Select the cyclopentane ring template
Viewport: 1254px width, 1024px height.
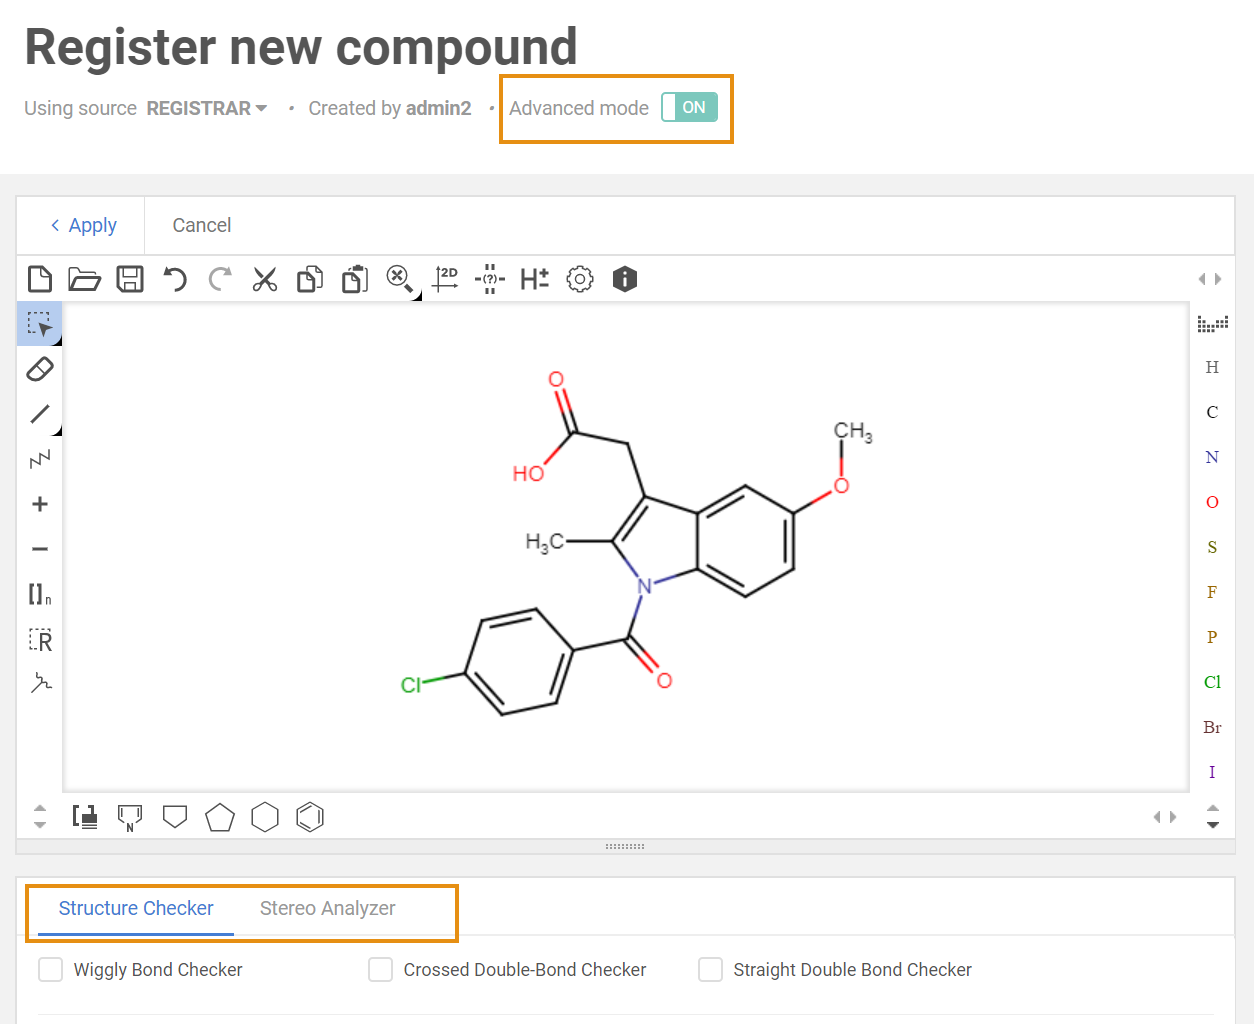220,817
